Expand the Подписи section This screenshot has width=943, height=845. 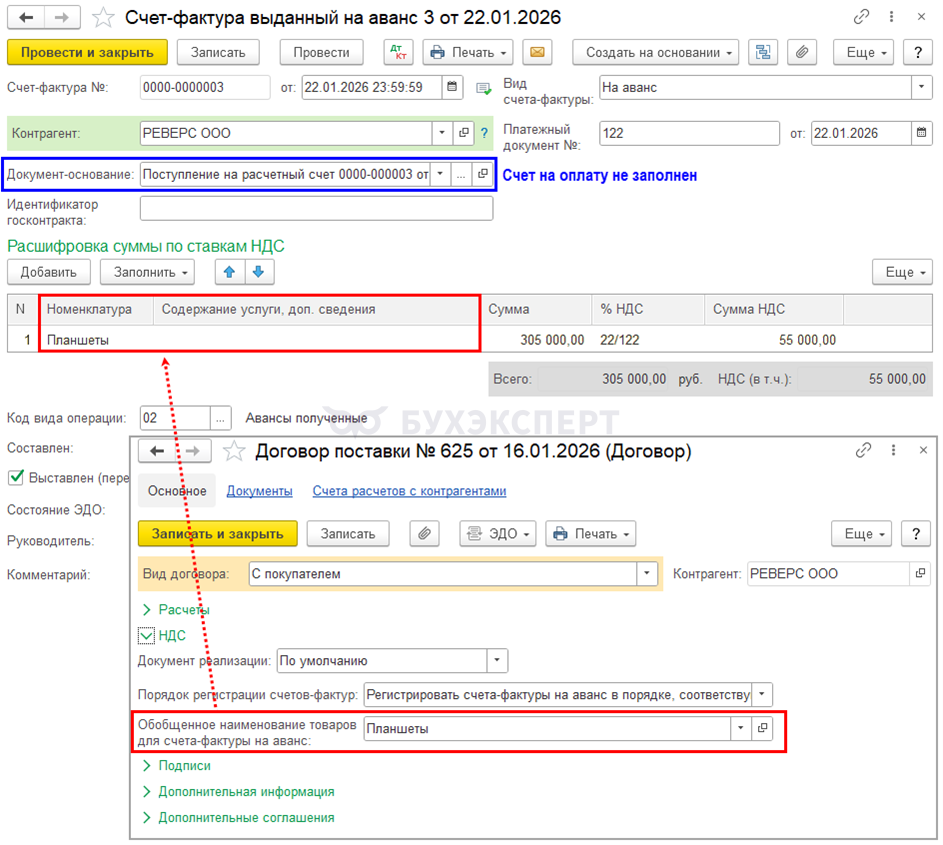tap(147, 766)
